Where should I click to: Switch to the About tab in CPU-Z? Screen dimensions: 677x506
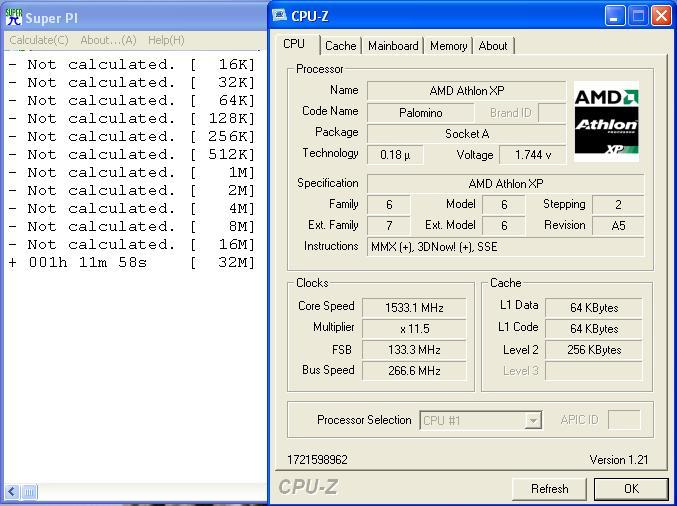tap(493, 46)
